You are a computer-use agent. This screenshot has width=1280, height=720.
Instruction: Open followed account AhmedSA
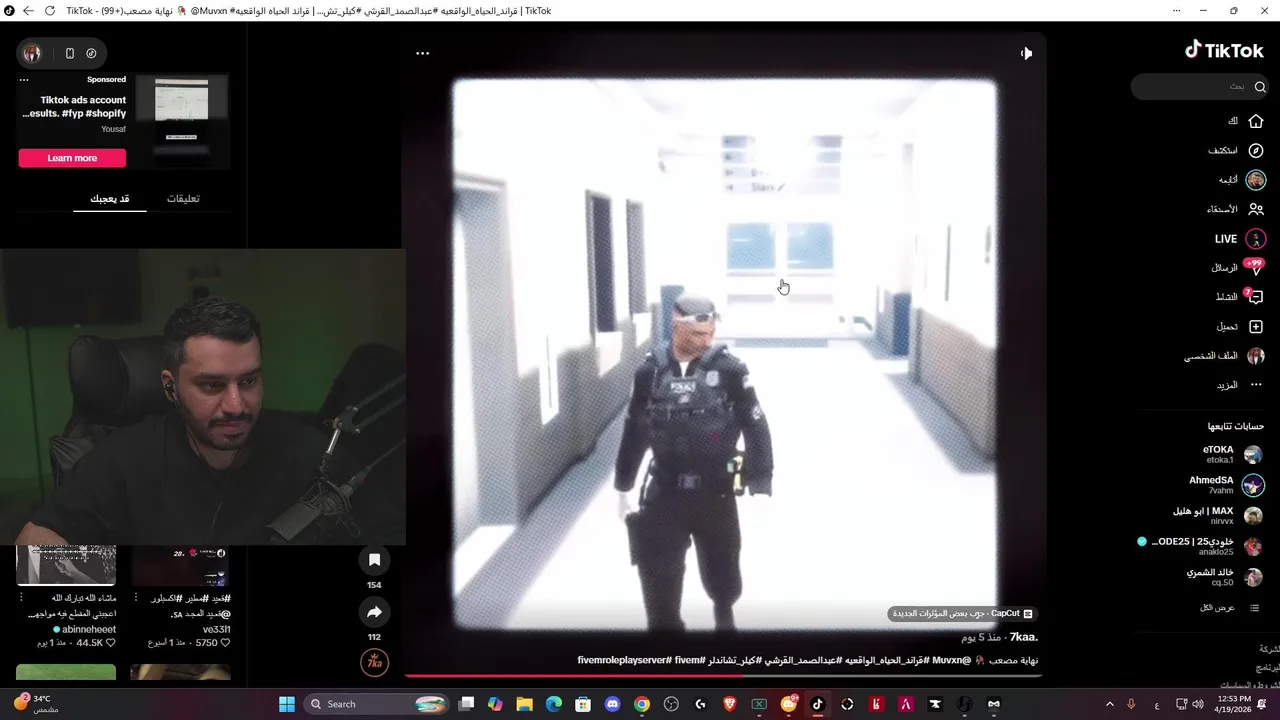[x=1226, y=485]
